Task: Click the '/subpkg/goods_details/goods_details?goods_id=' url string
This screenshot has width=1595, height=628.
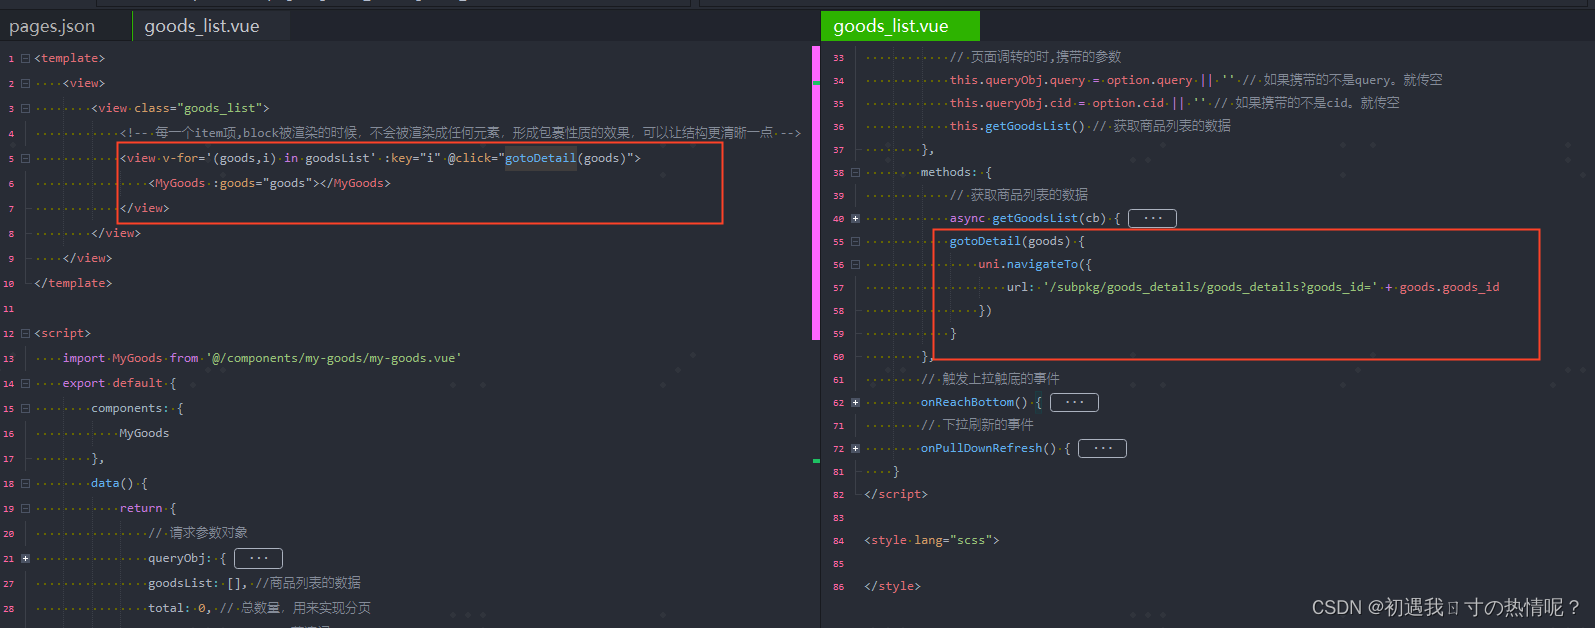Action: (x=1210, y=287)
